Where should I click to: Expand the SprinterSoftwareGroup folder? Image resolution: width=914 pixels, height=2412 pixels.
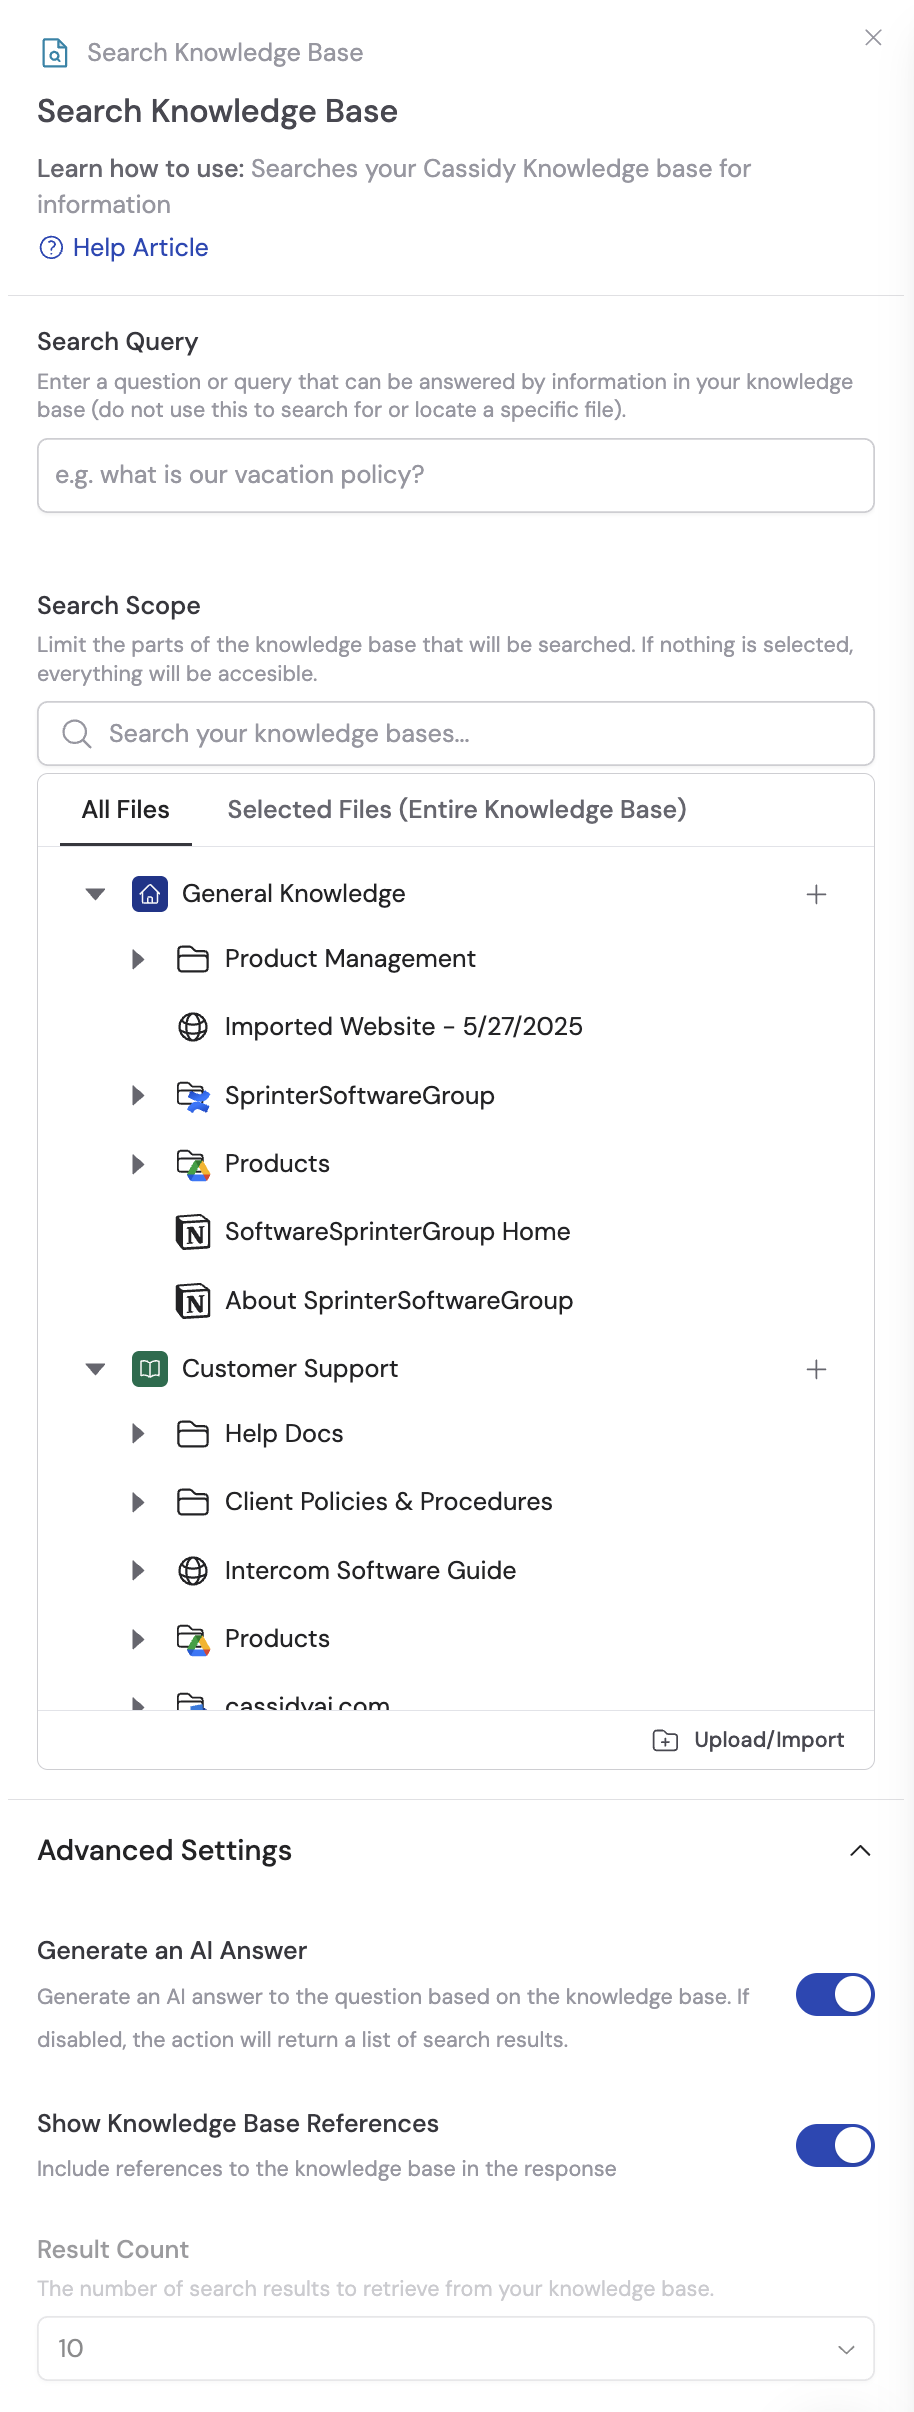tap(139, 1096)
